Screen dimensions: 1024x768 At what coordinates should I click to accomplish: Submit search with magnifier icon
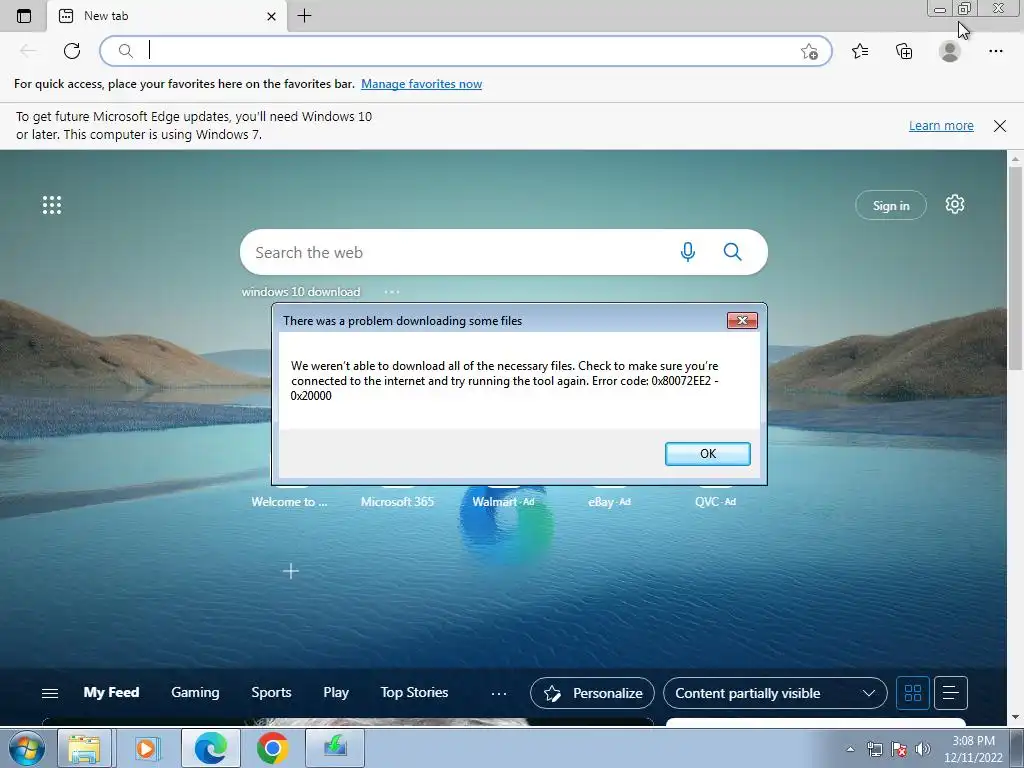[x=733, y=252]
